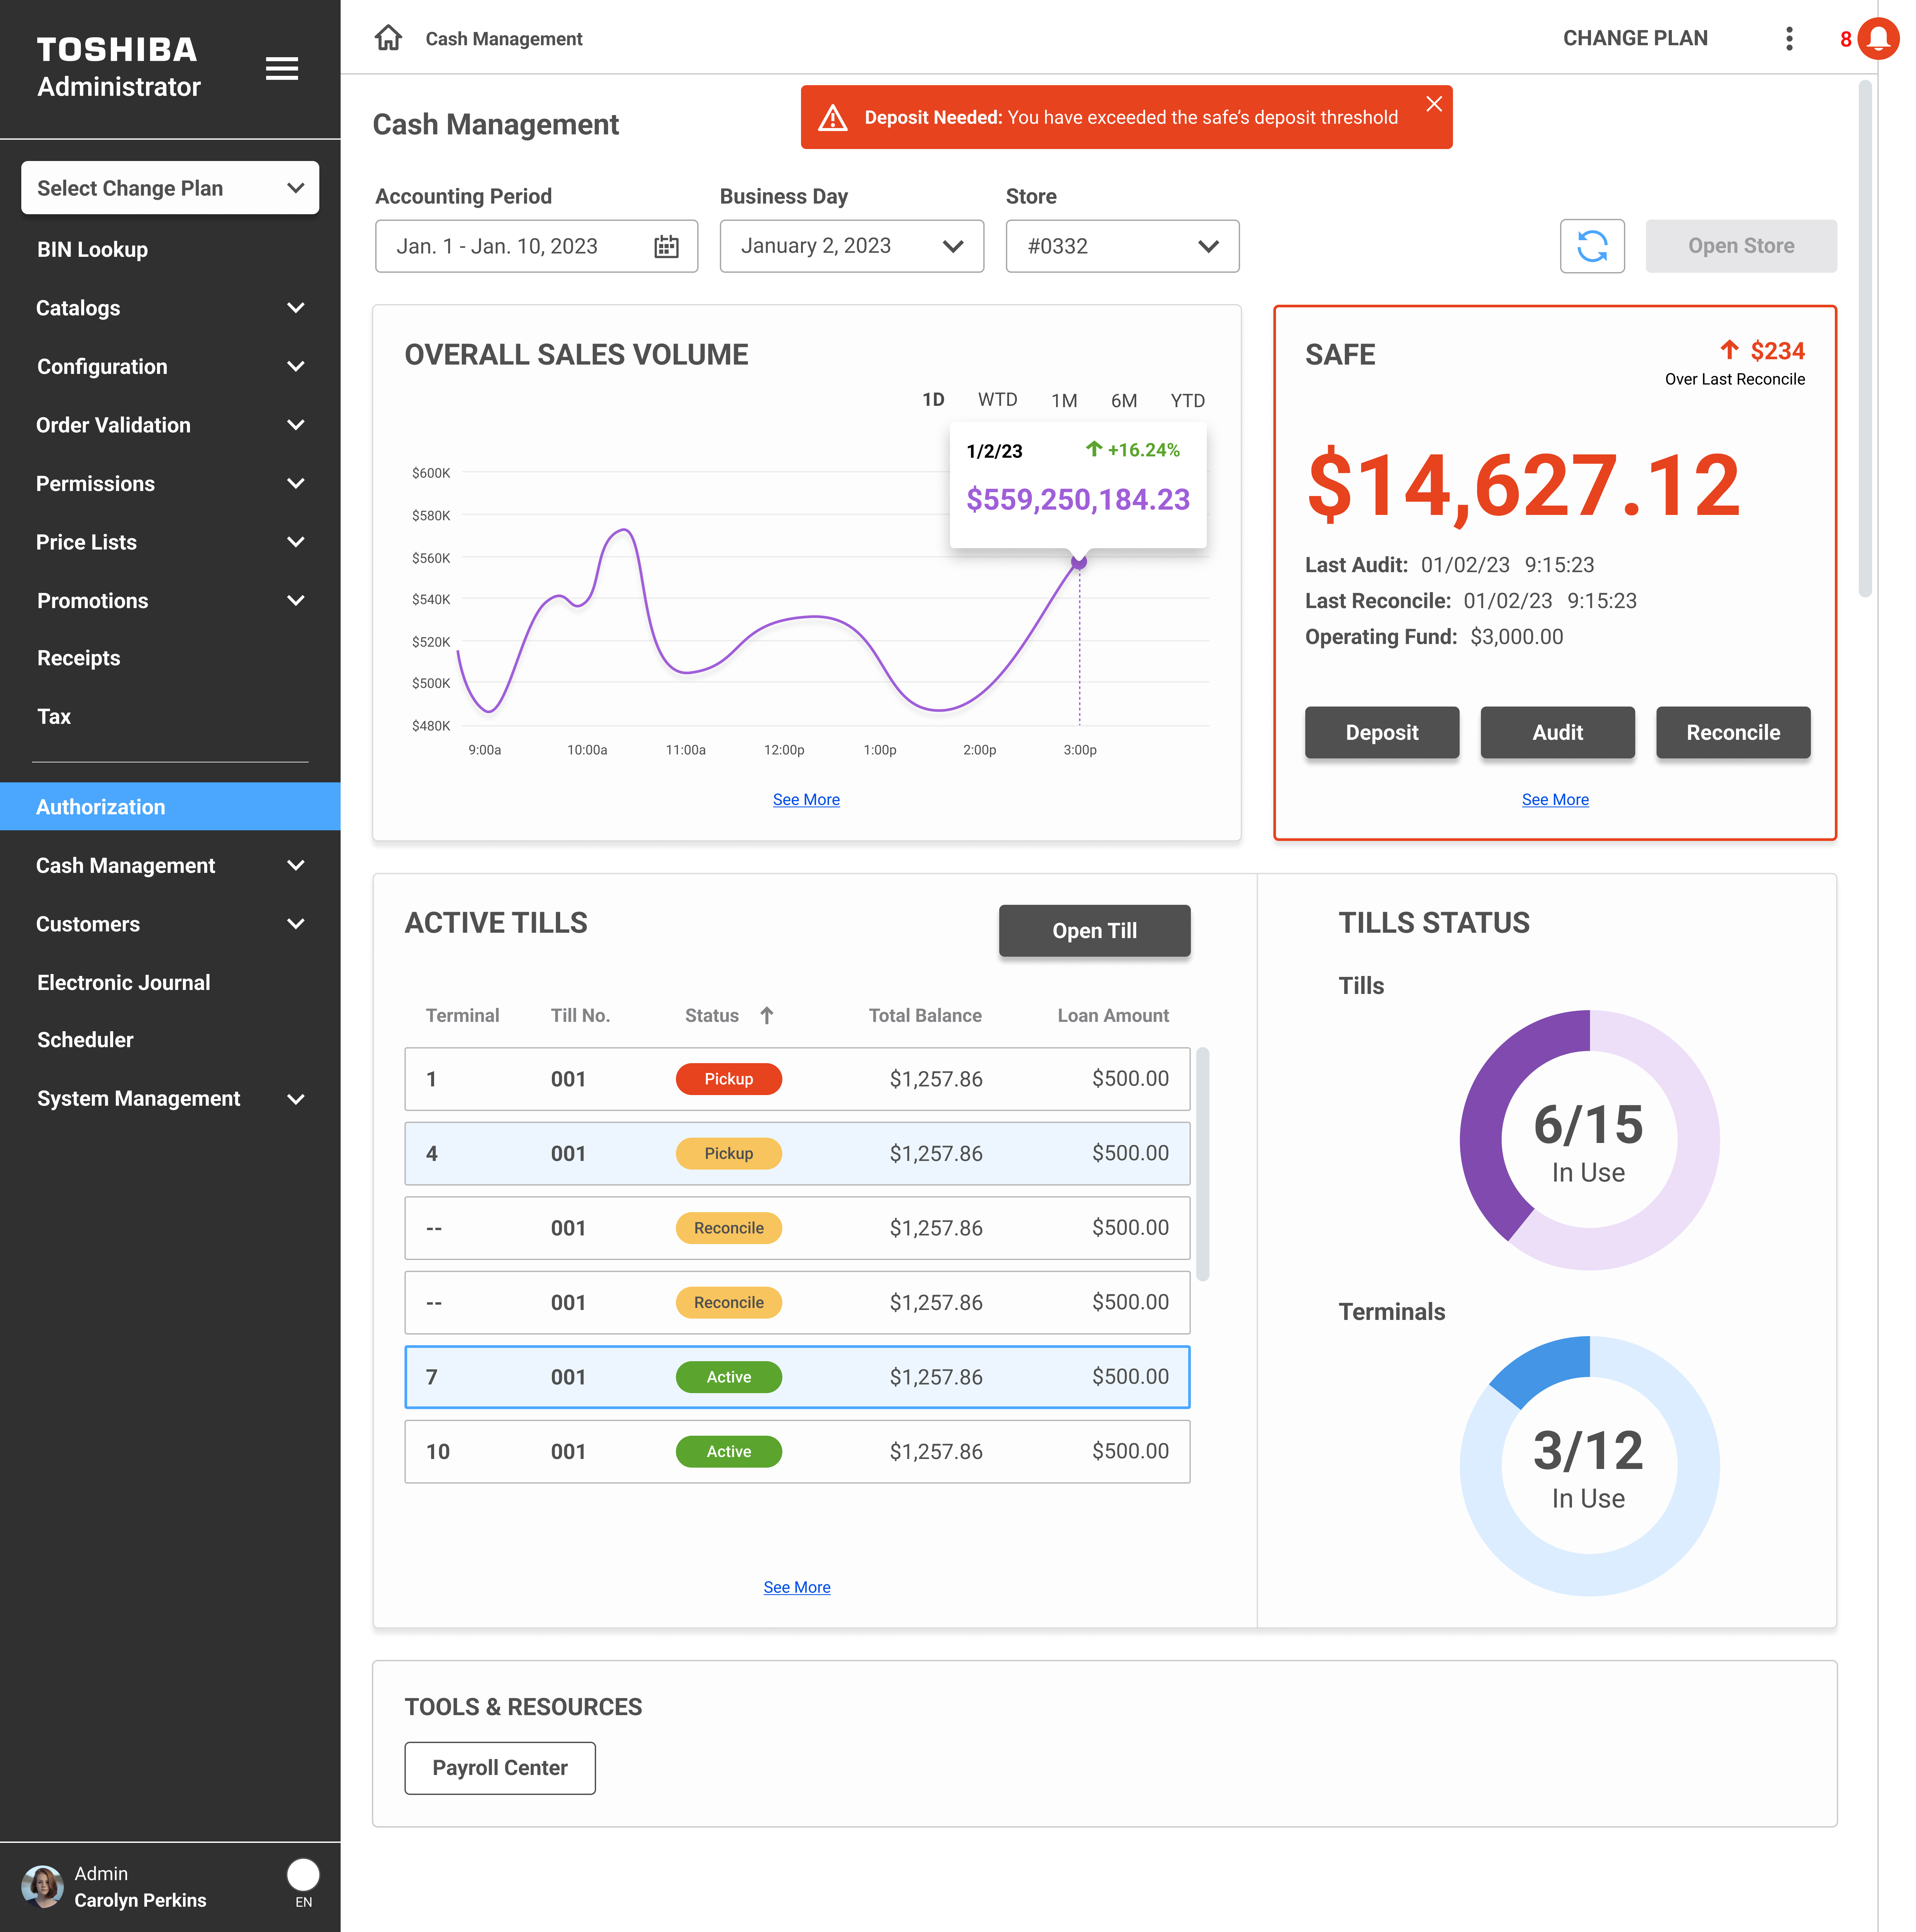Image resolution: width=1916 pixels, height=1932 pixels.
Task: Open the hamburger menu next to Toshiba logo
Action: click(282, 68)
